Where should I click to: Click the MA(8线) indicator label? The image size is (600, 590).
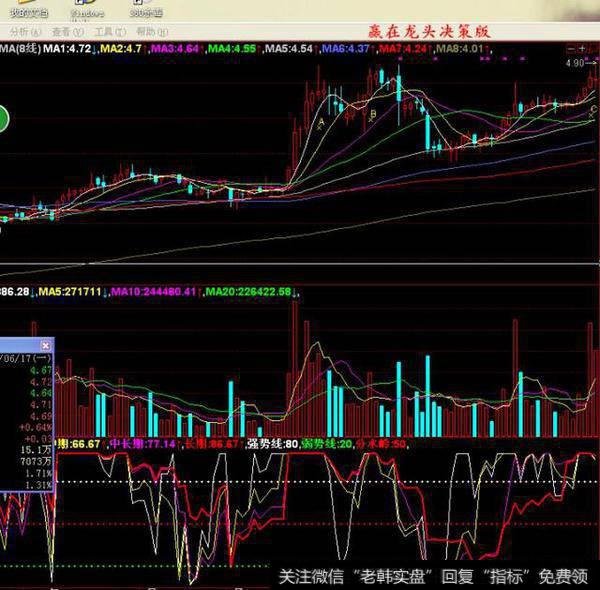(20, 49)
